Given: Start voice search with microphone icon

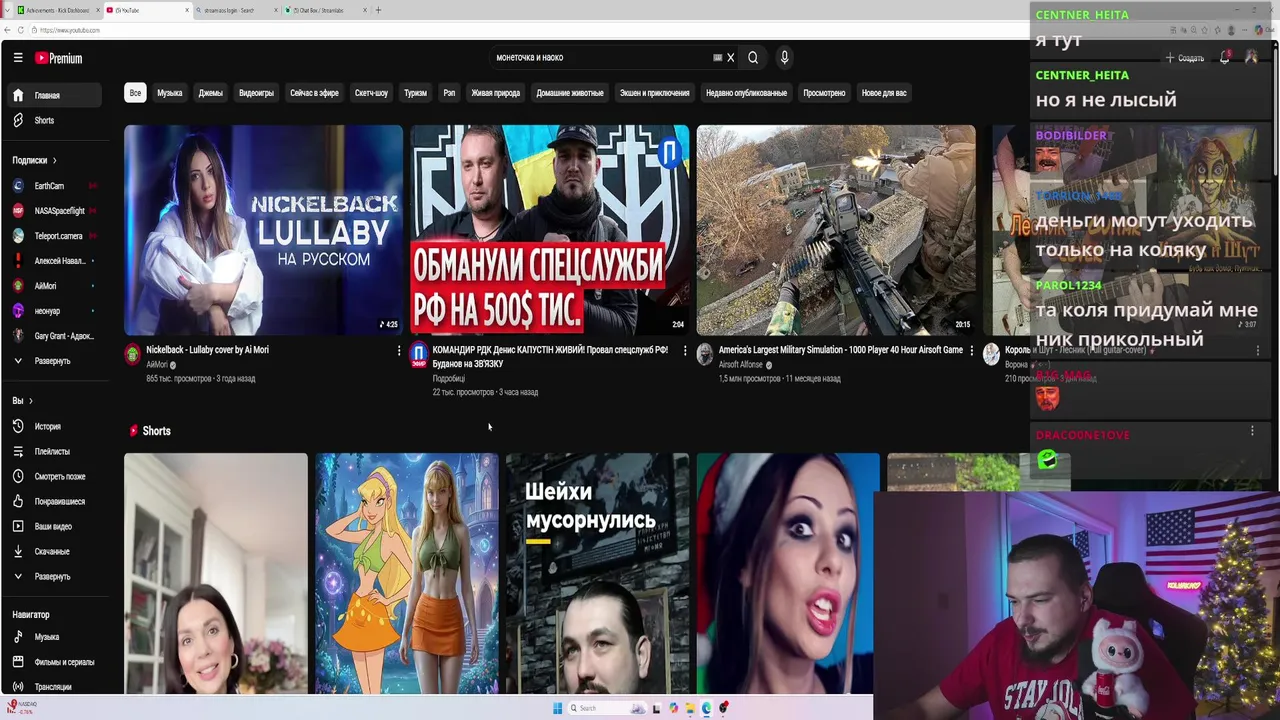Looking at the screenshot, I should 785,58.
